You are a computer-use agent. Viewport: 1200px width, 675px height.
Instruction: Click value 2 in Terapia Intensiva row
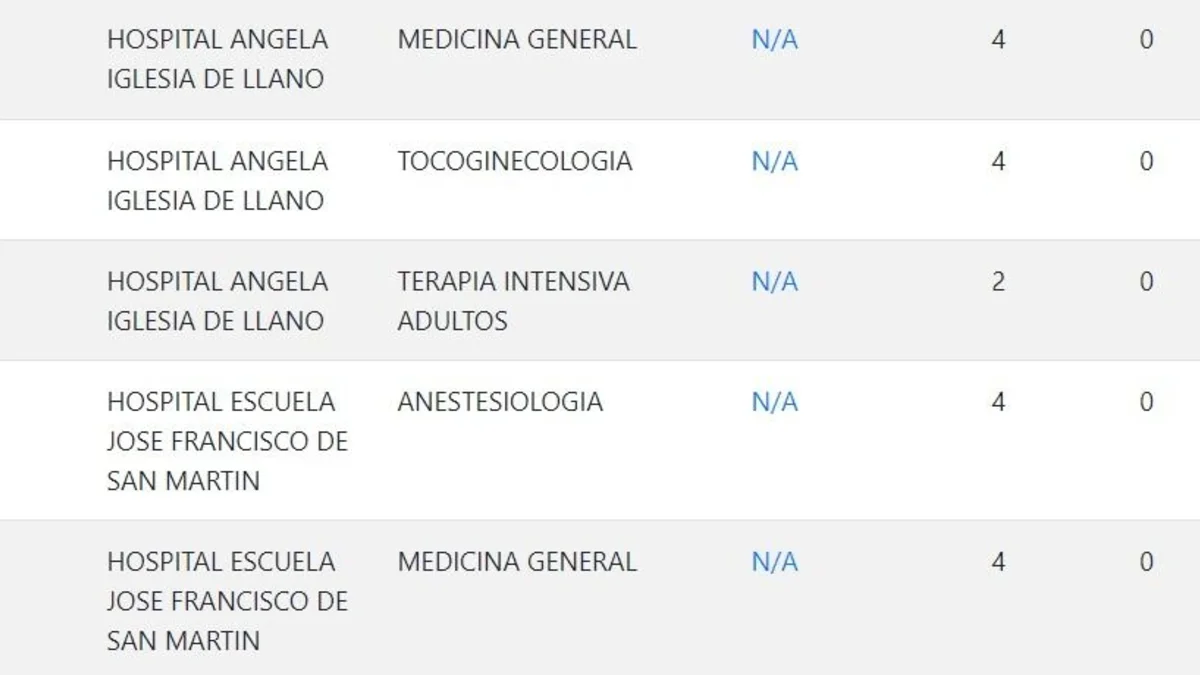click(998, 282)
